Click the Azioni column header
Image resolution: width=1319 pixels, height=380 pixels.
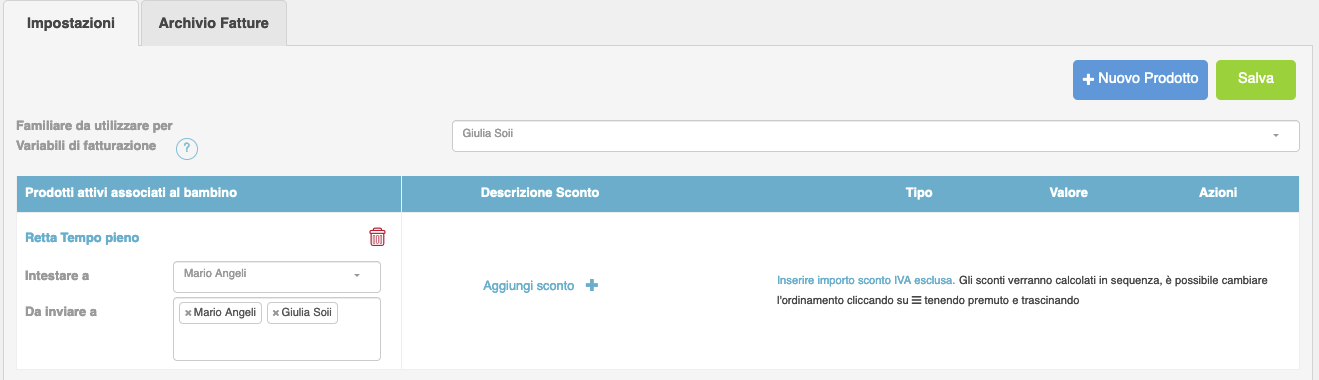pyautogui.click(x=1218, y=192)
